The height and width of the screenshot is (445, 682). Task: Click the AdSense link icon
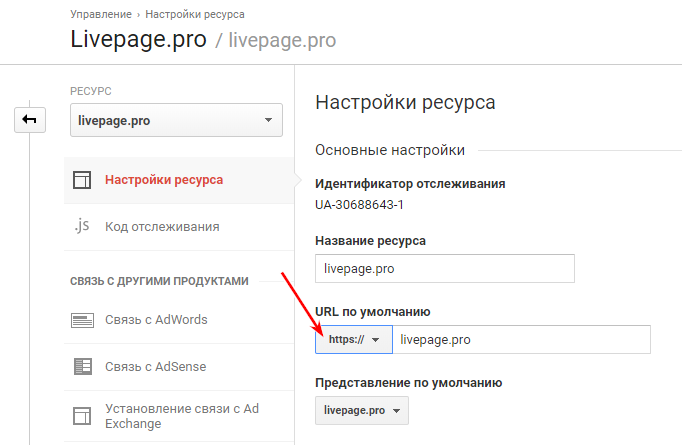point(82,367)
